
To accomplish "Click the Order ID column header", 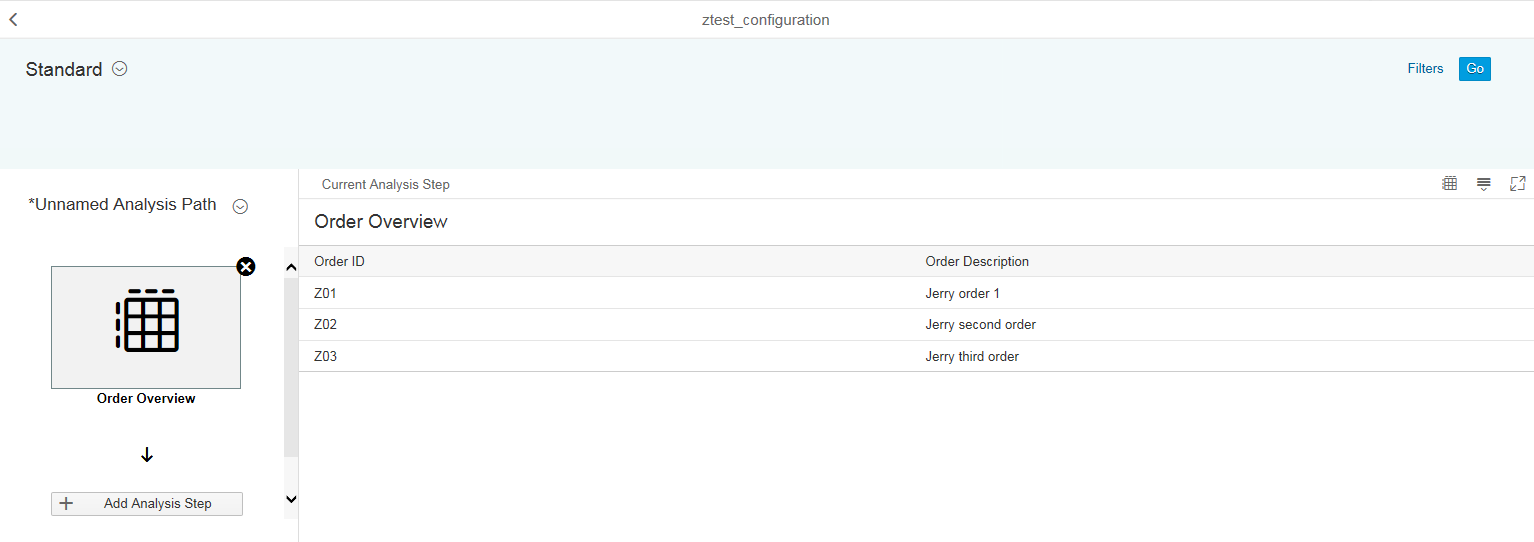I will (x=339, y=261).
